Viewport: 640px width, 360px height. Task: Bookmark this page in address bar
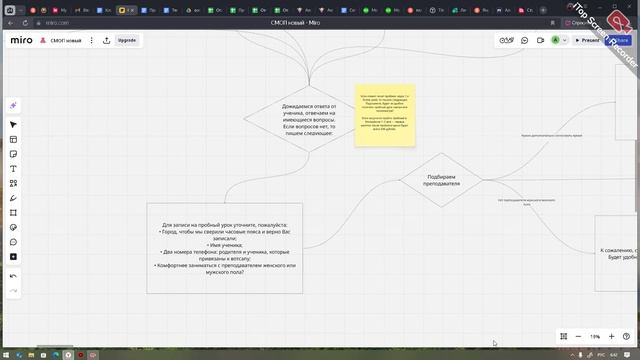click(x=553, y=23)
